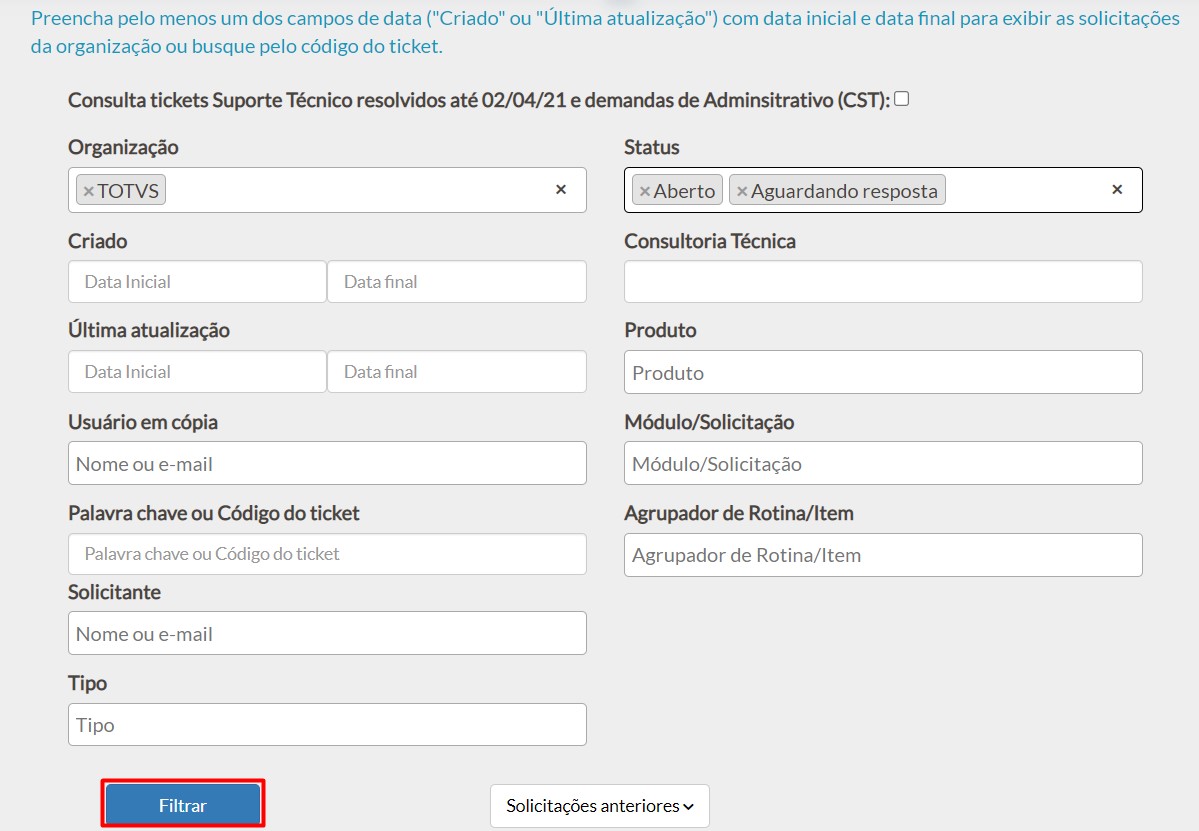Open the Módulo/Solicitação selection field
Screen dimensions: 1199x831
(x=883, y=463)
